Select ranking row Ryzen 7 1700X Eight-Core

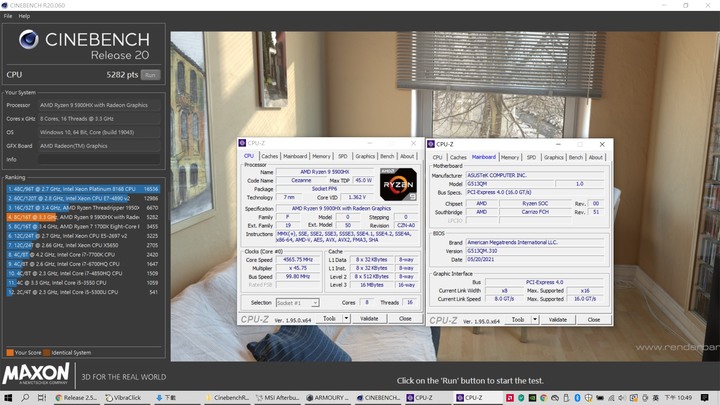83,226
